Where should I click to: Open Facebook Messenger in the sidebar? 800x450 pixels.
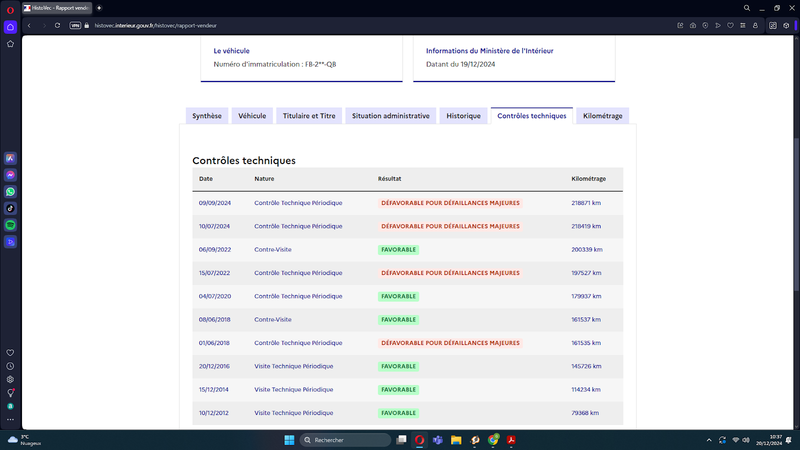10,175
